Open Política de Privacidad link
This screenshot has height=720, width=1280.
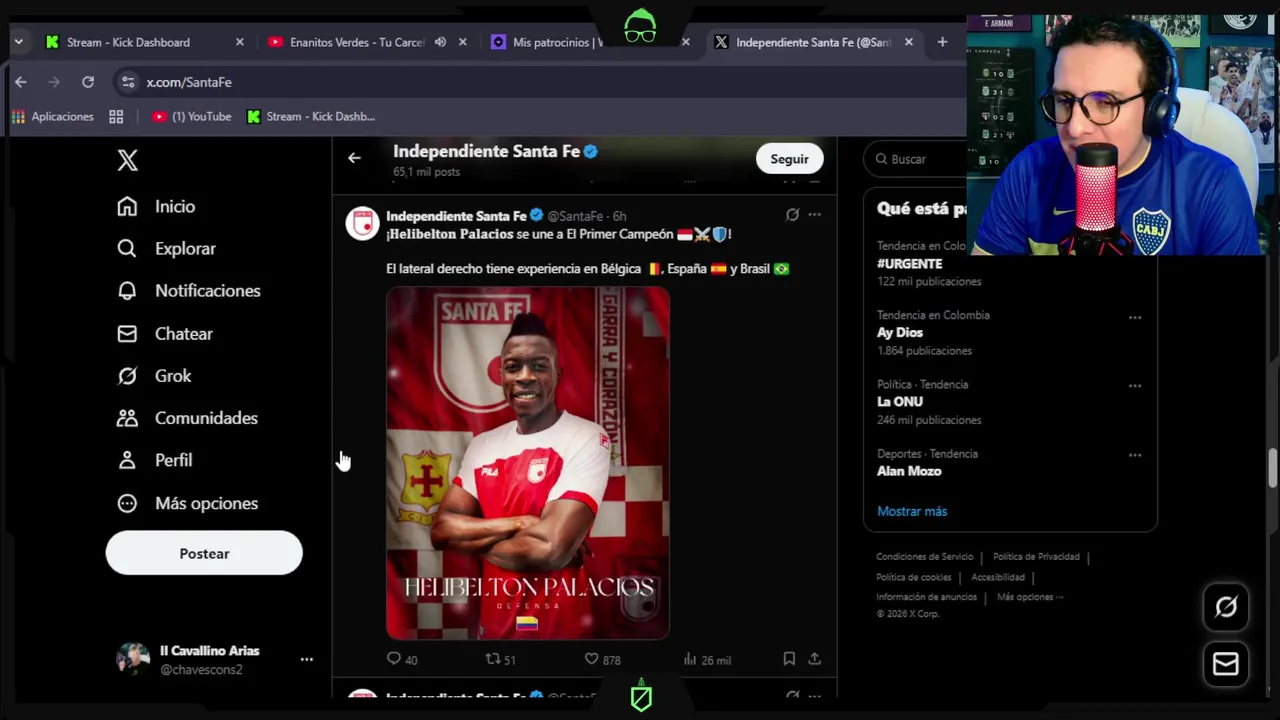tap(1036, 557)
